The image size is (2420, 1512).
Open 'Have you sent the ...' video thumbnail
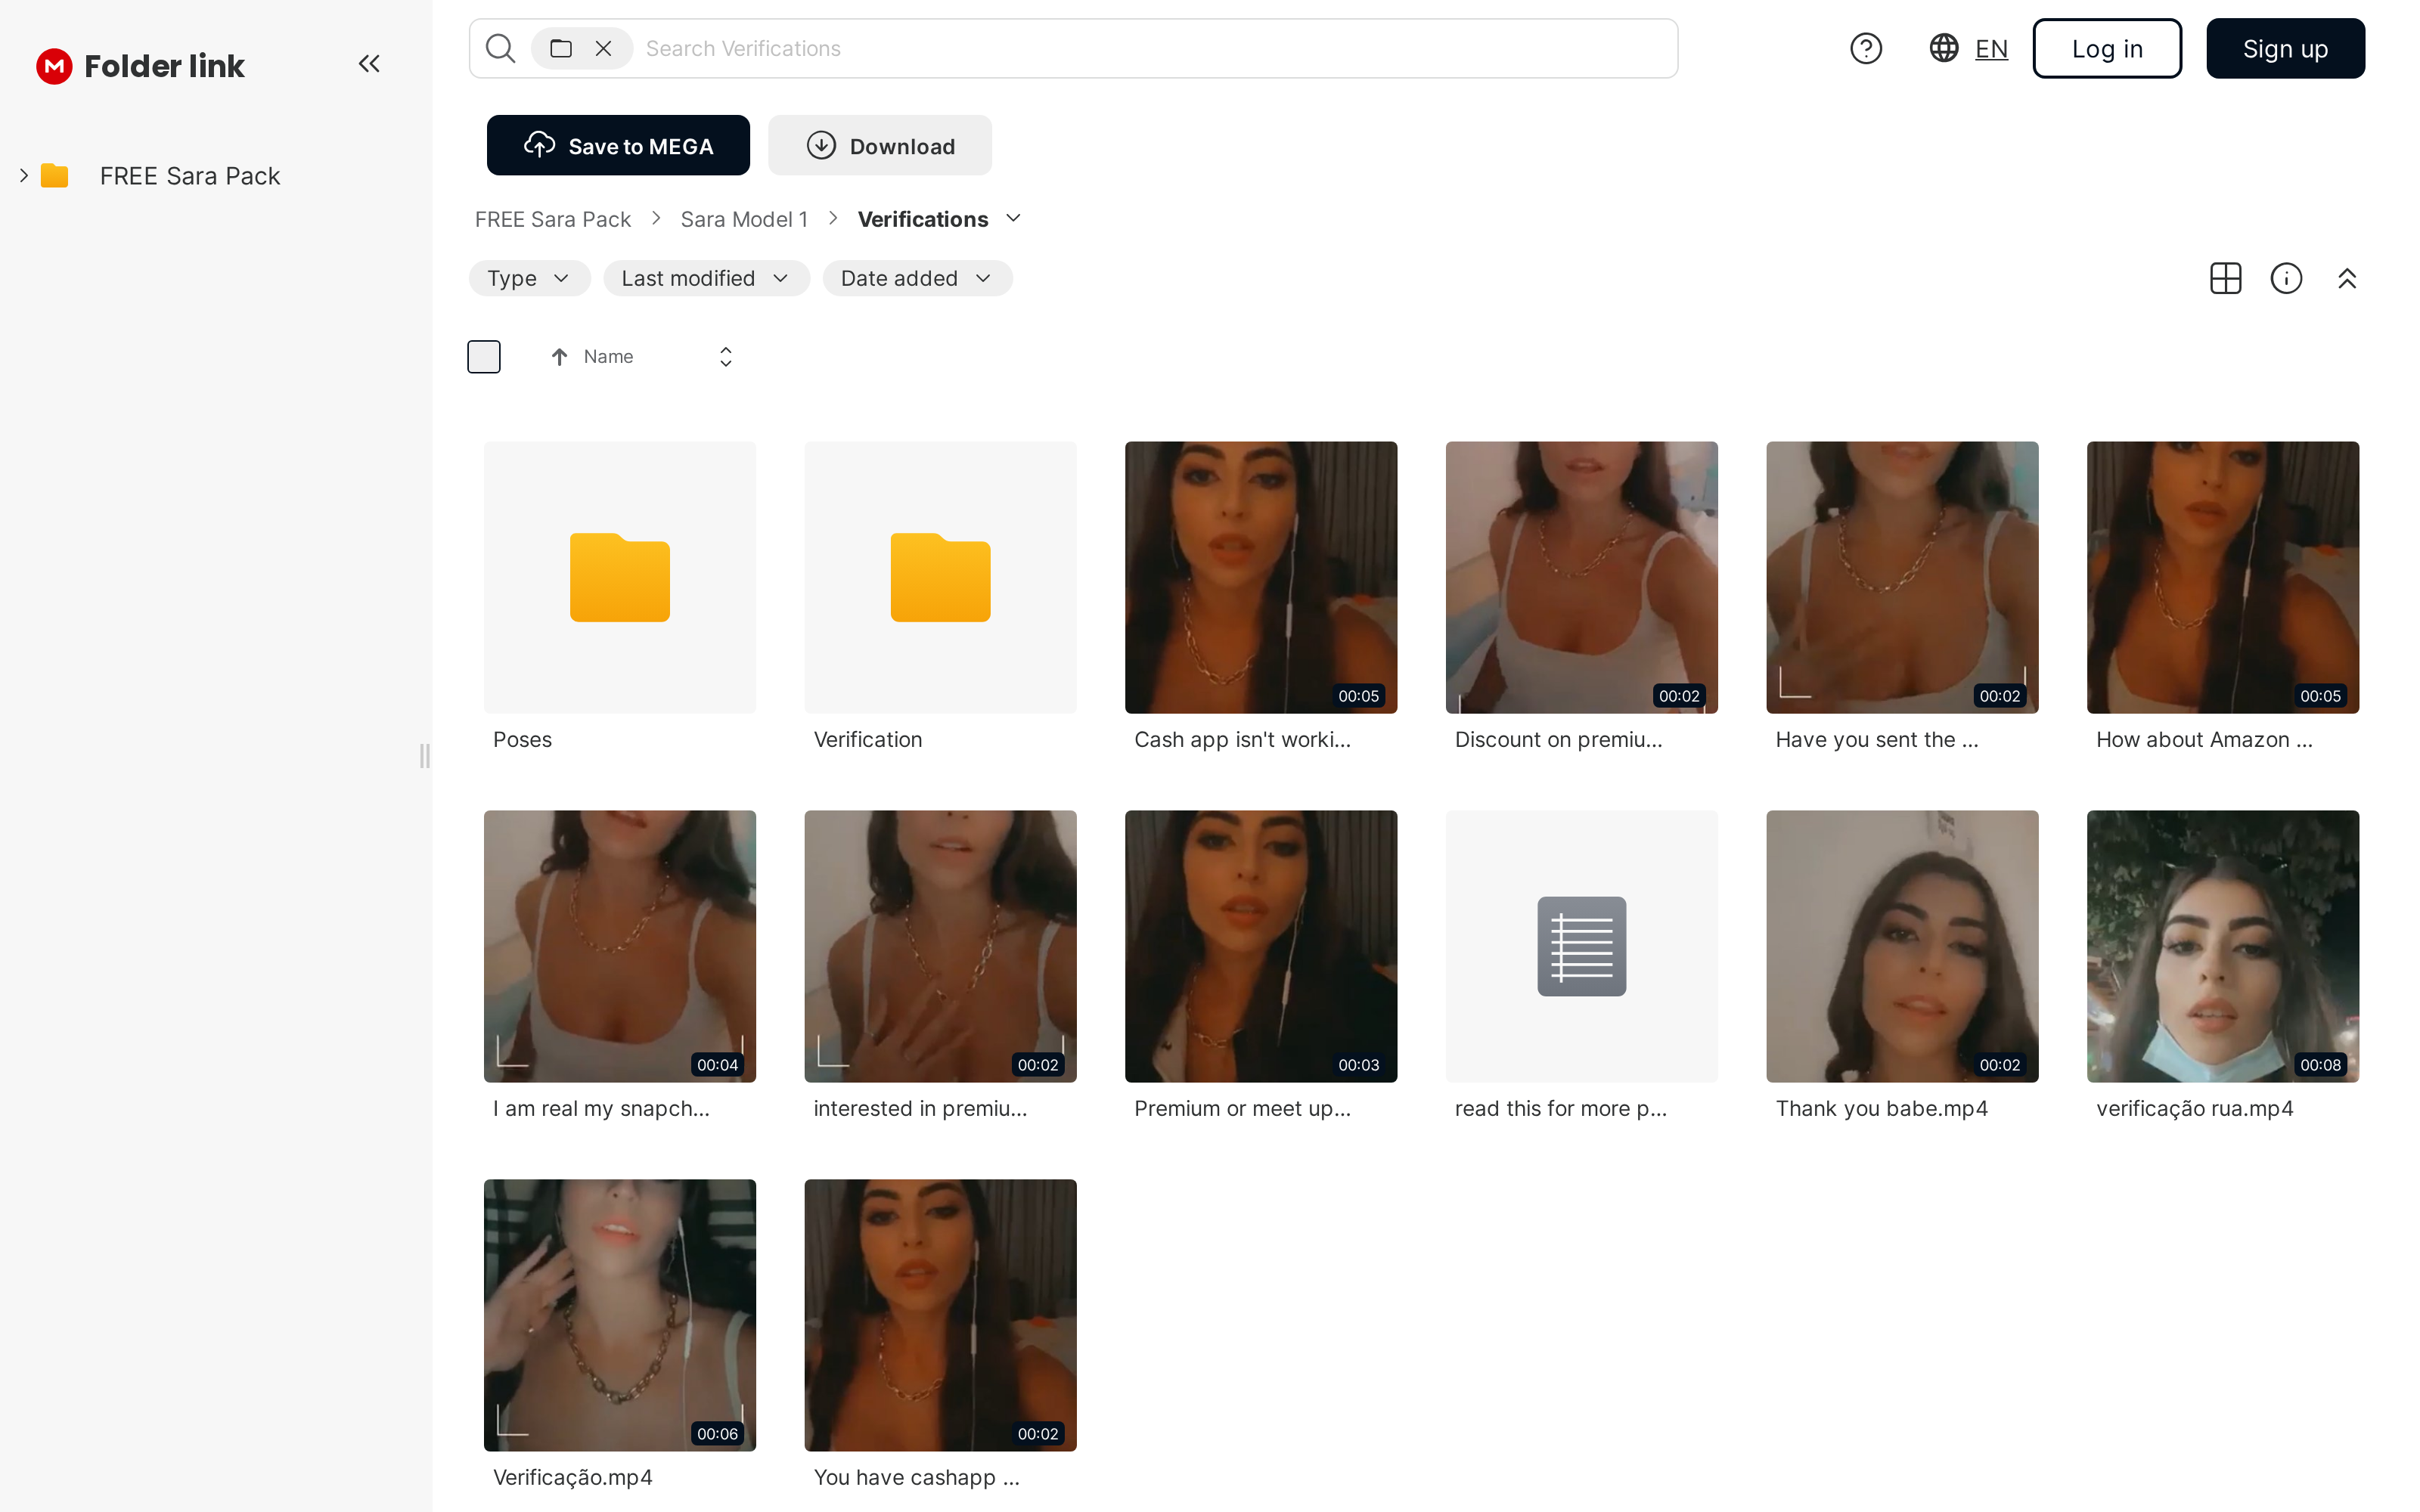(x=1902, y=577)
